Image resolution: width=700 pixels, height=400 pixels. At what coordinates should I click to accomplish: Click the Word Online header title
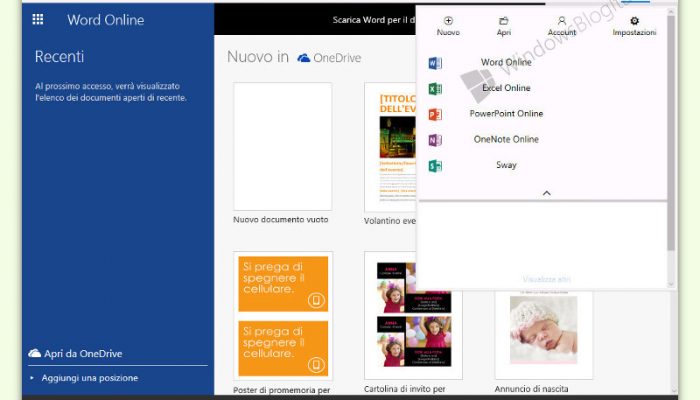coord(106,20)
